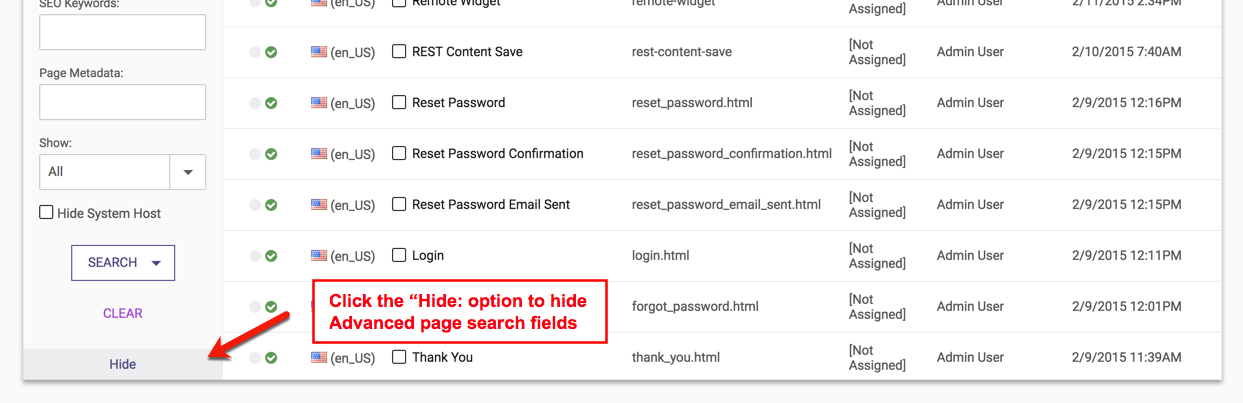Open the Show dropdown arrow
1243x403 pixels.
coord(188,172)
